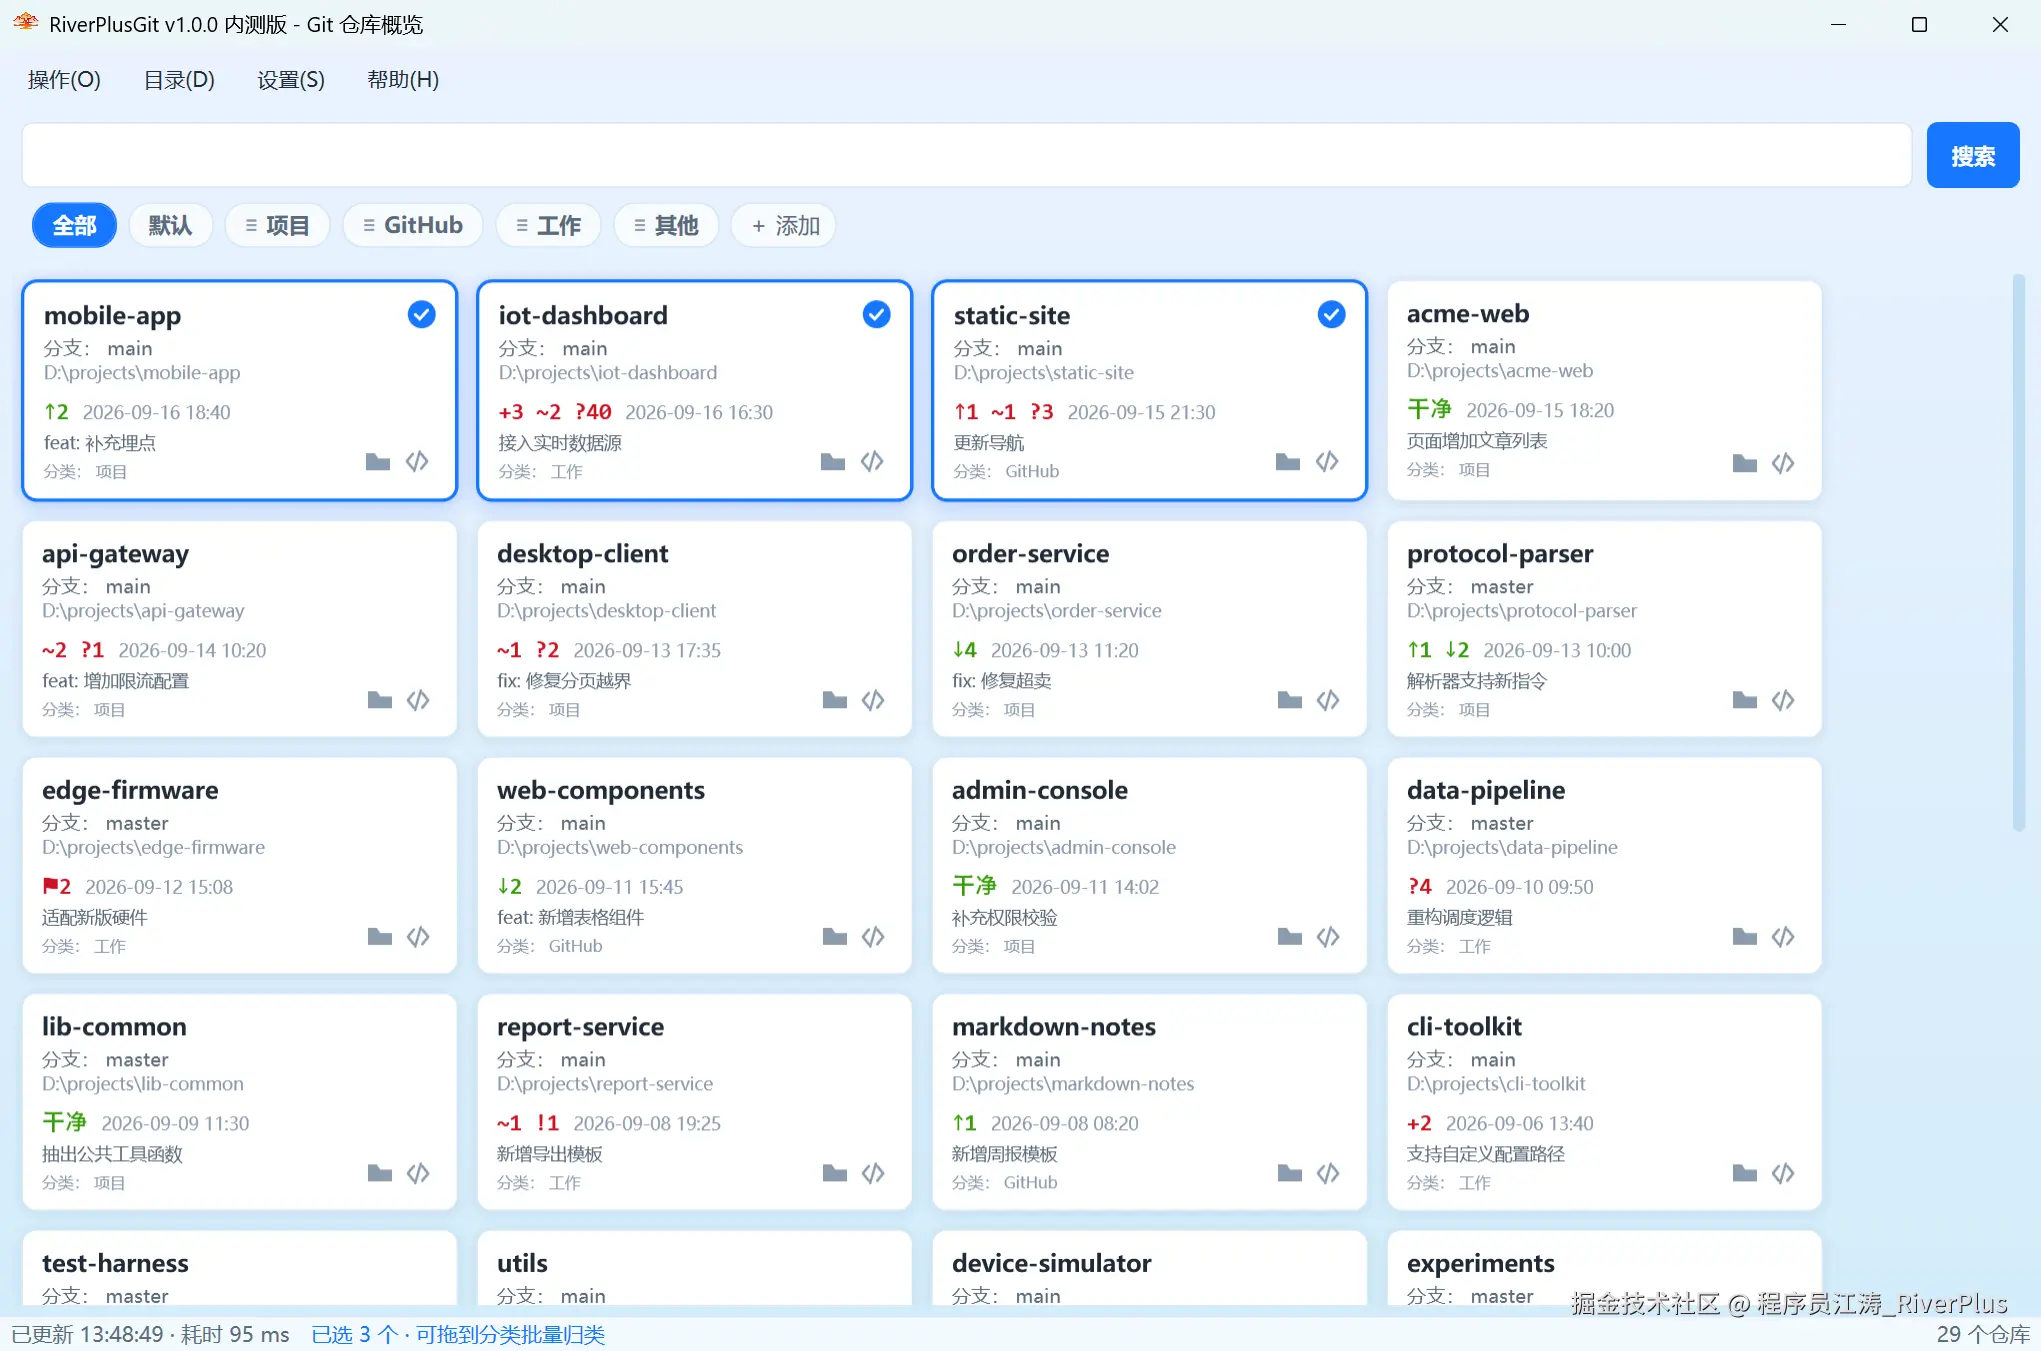Open report-service in code editor
Screen dimensions: 2041x1351
873,1173
